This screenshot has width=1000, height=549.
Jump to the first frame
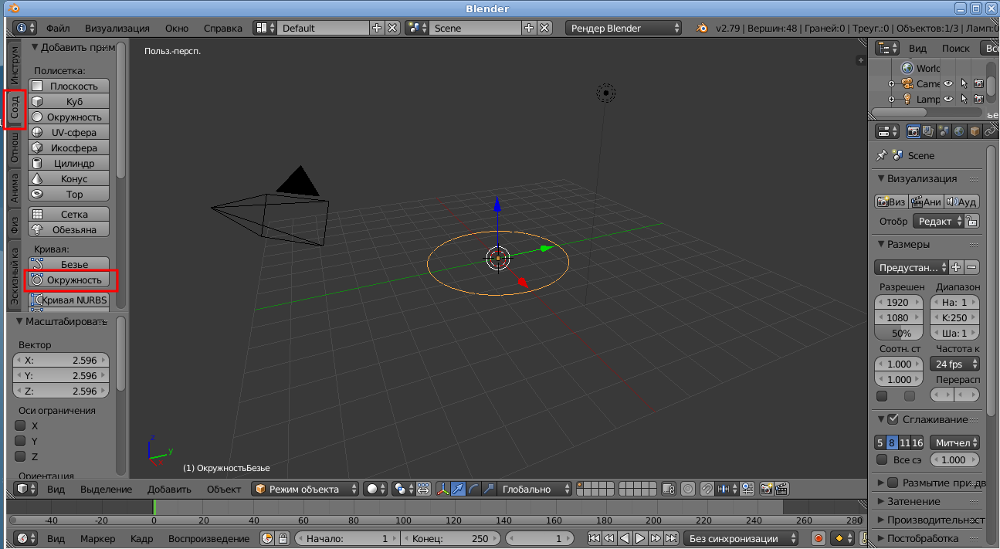tap(594, 538)
